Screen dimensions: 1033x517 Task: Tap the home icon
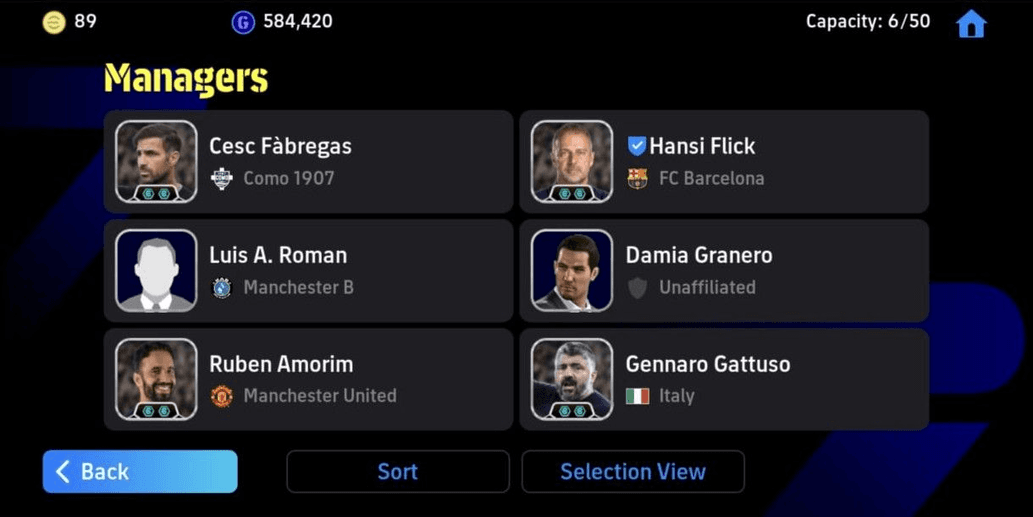coord(971,24)
